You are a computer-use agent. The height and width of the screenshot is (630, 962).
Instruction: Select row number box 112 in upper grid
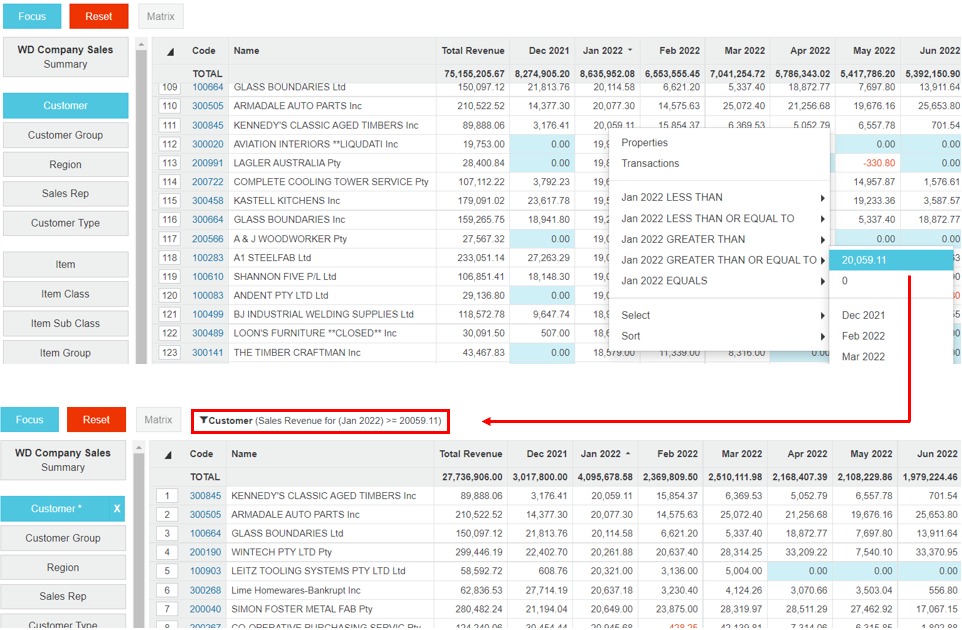click(x=169, y=144)
